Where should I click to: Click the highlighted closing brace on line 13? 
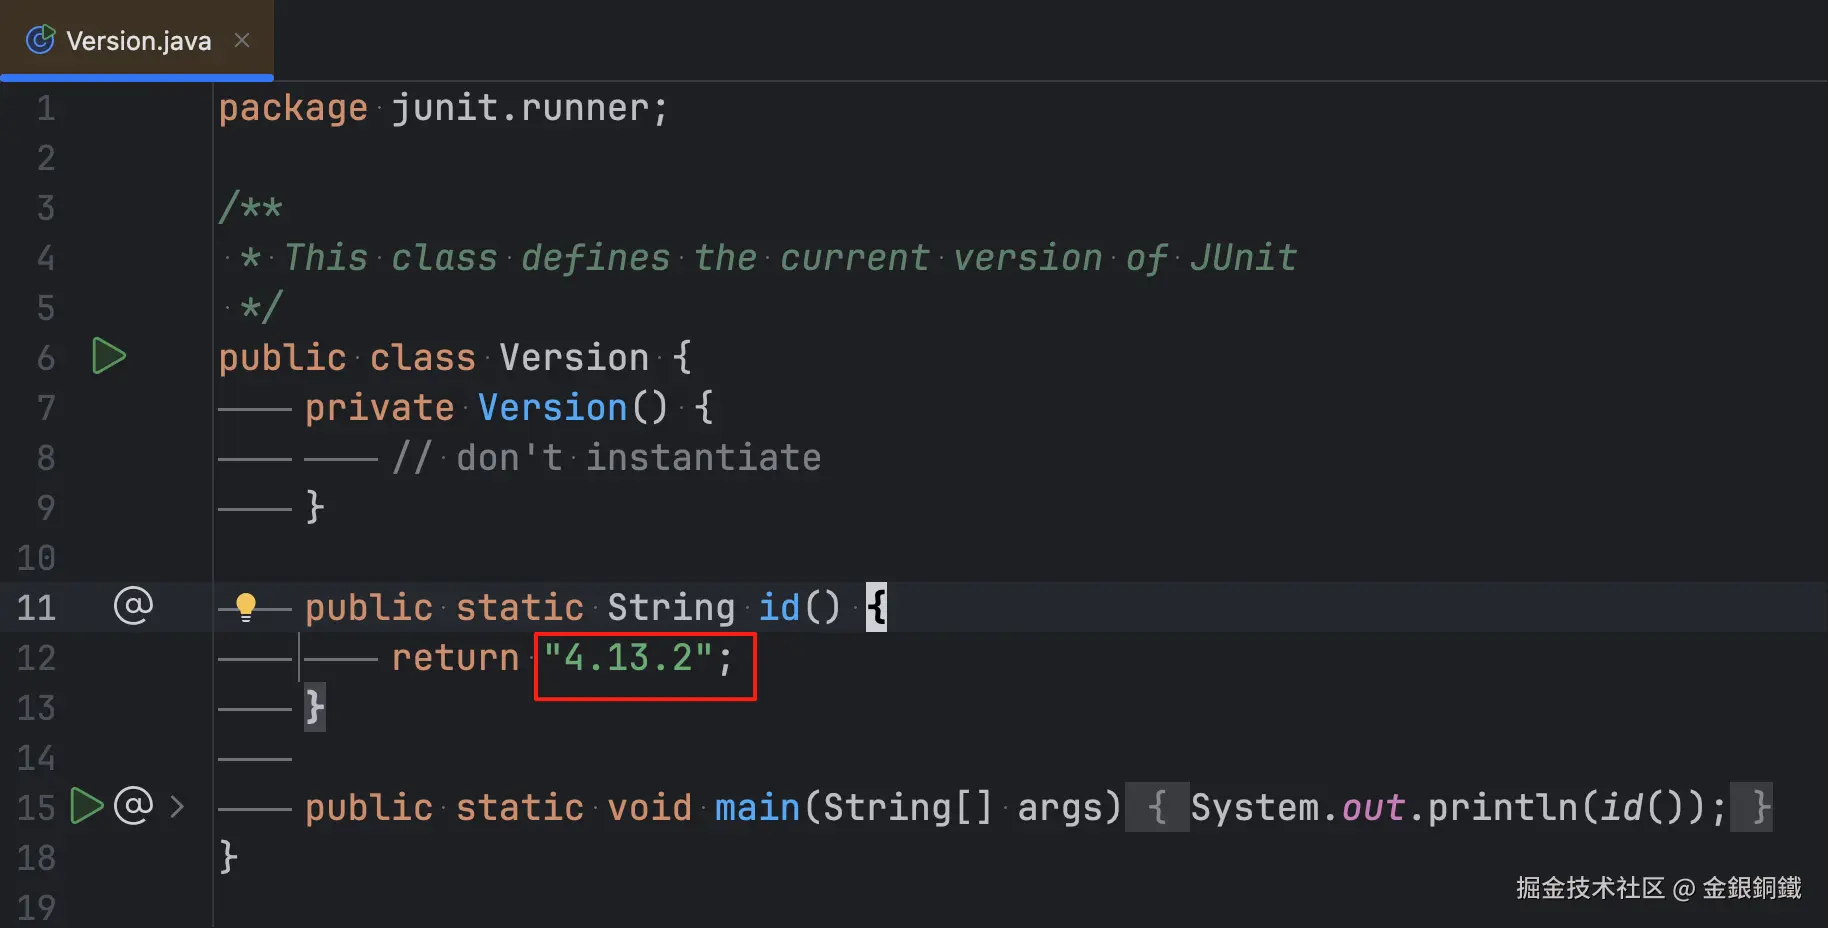[x=314, y=707]
